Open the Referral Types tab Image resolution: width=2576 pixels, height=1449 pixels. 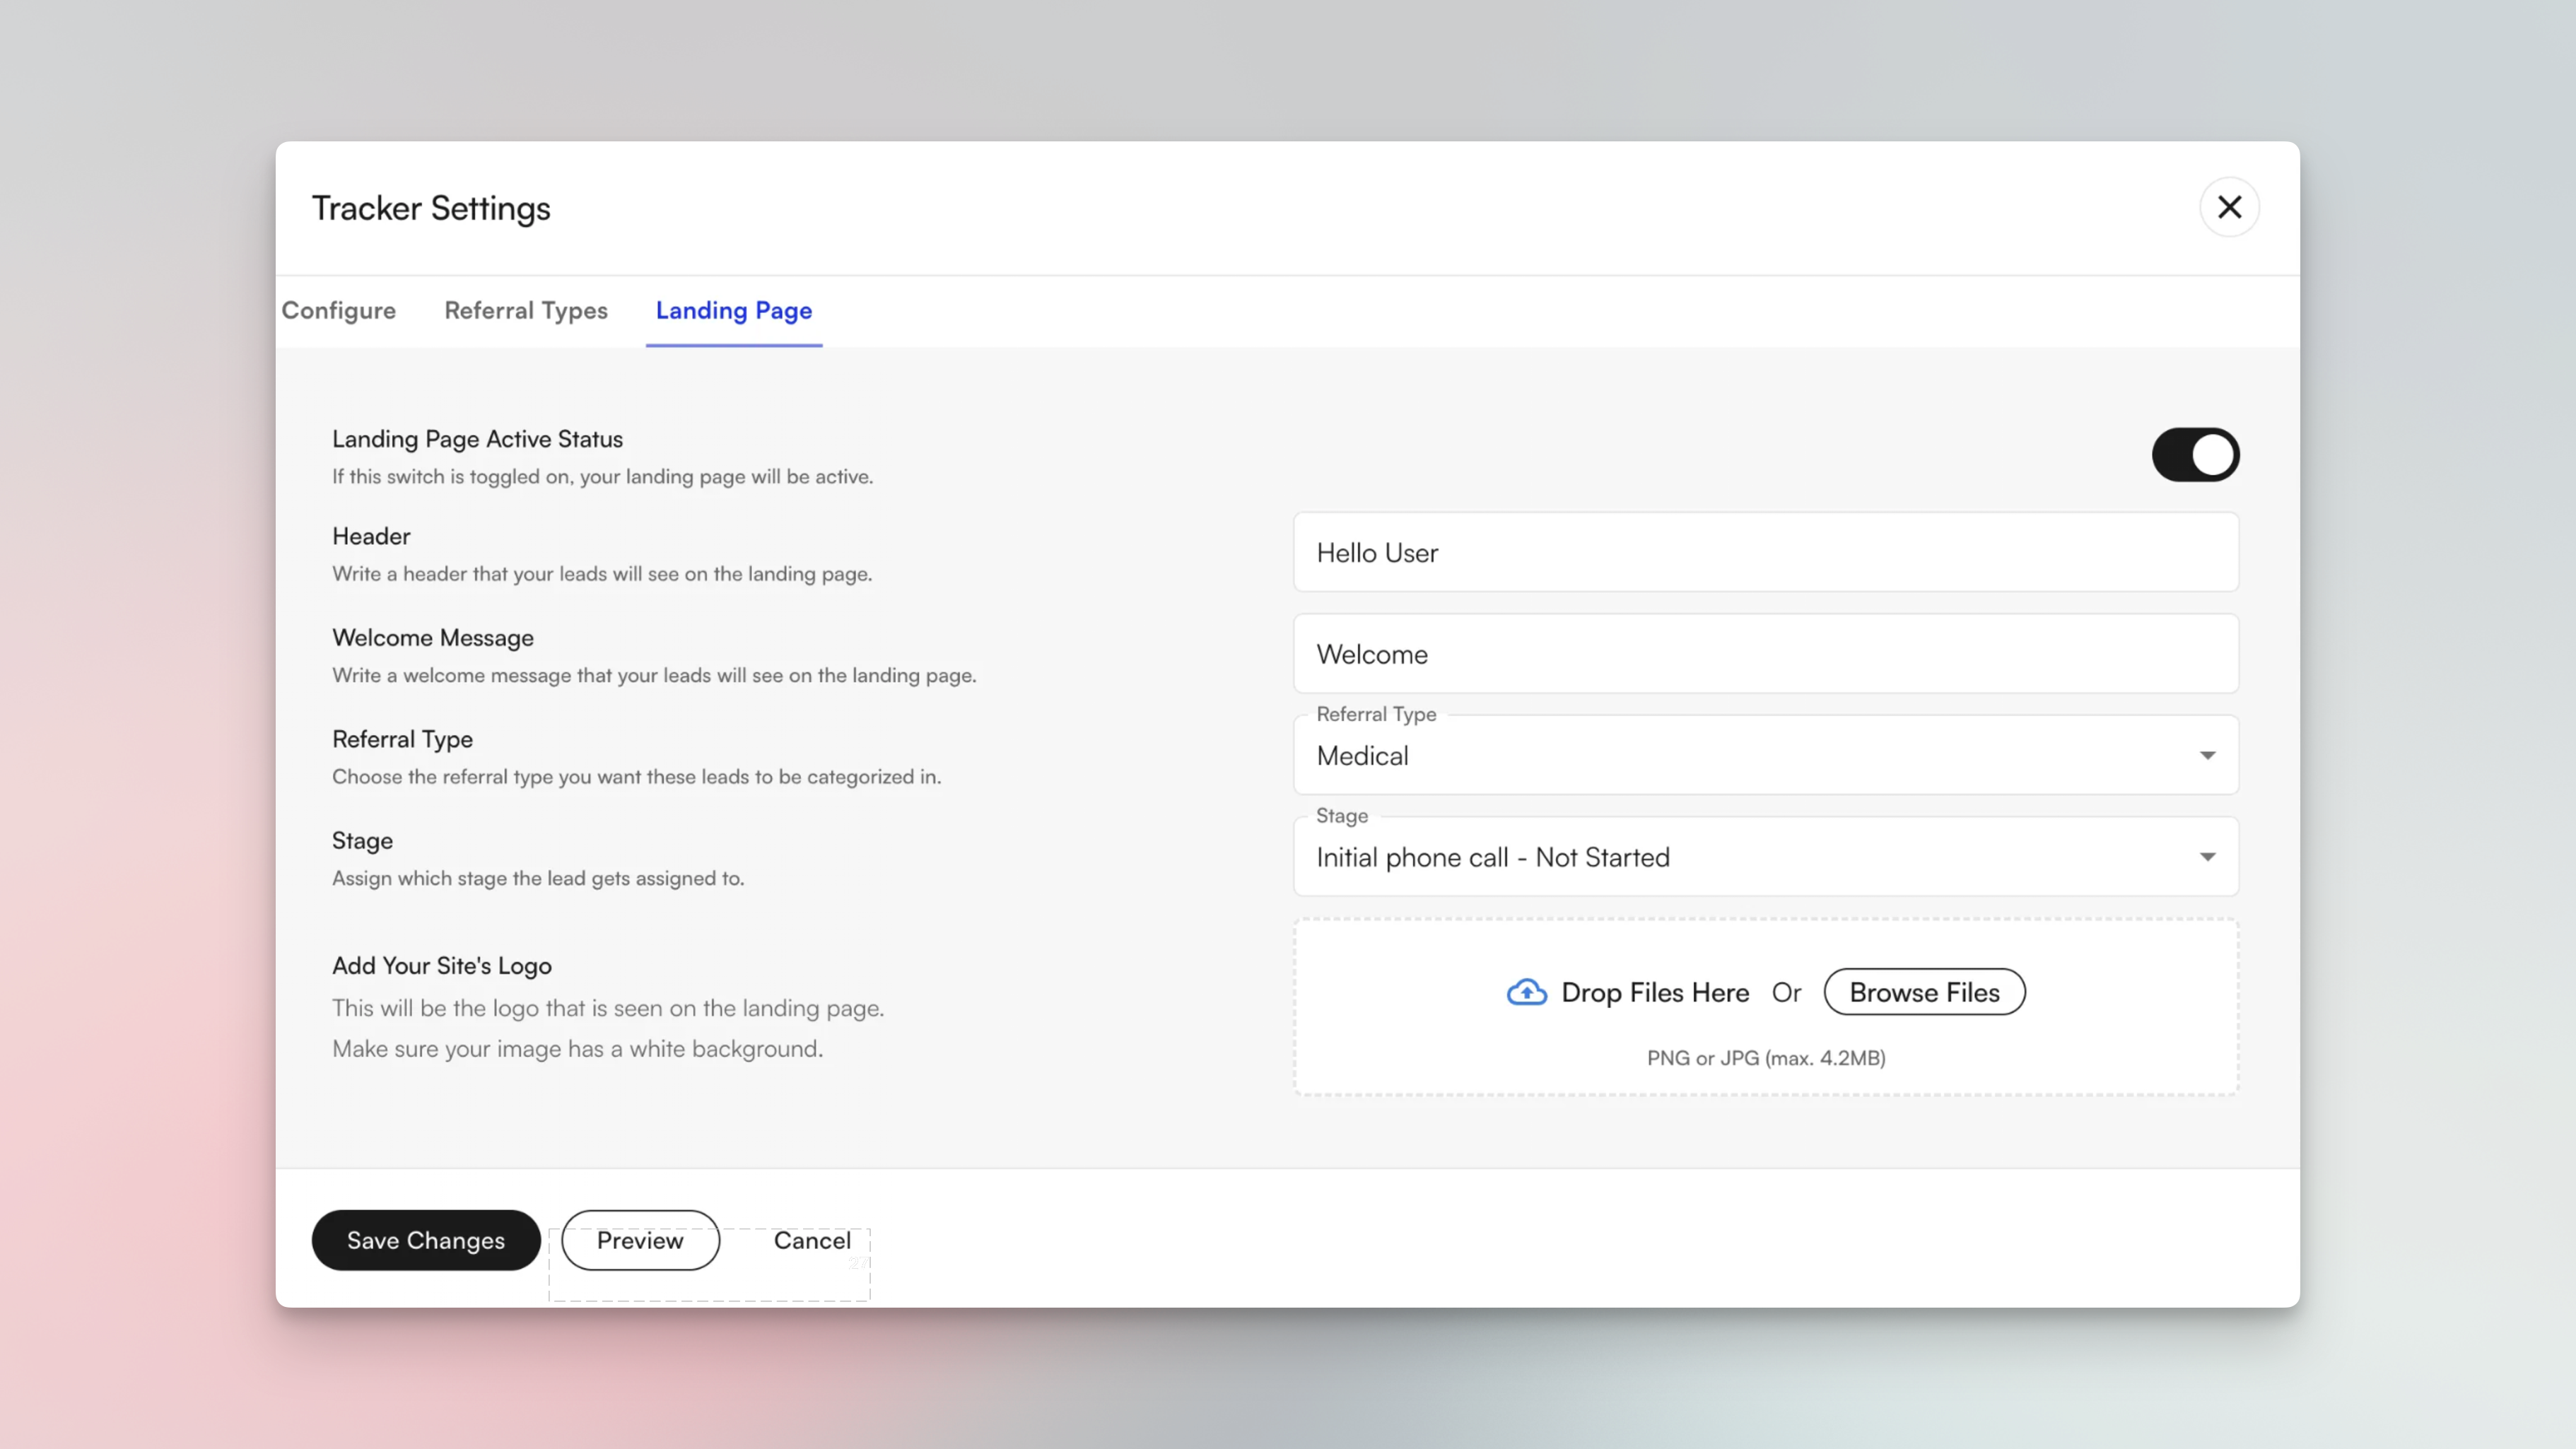tap(526, 311)
